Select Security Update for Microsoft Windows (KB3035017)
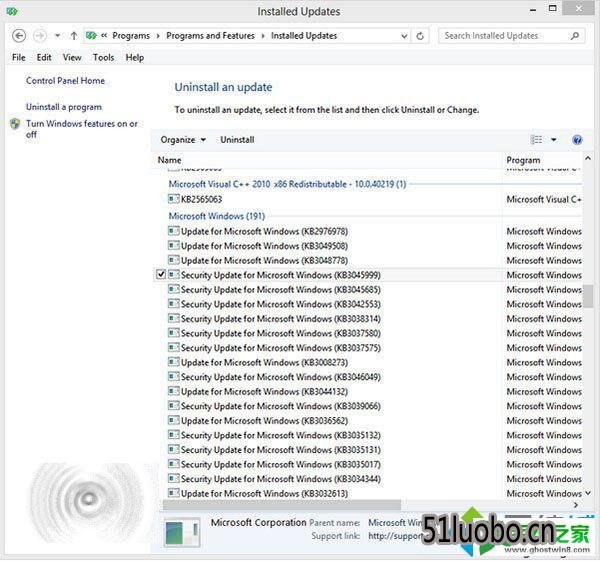 point(281,464)
